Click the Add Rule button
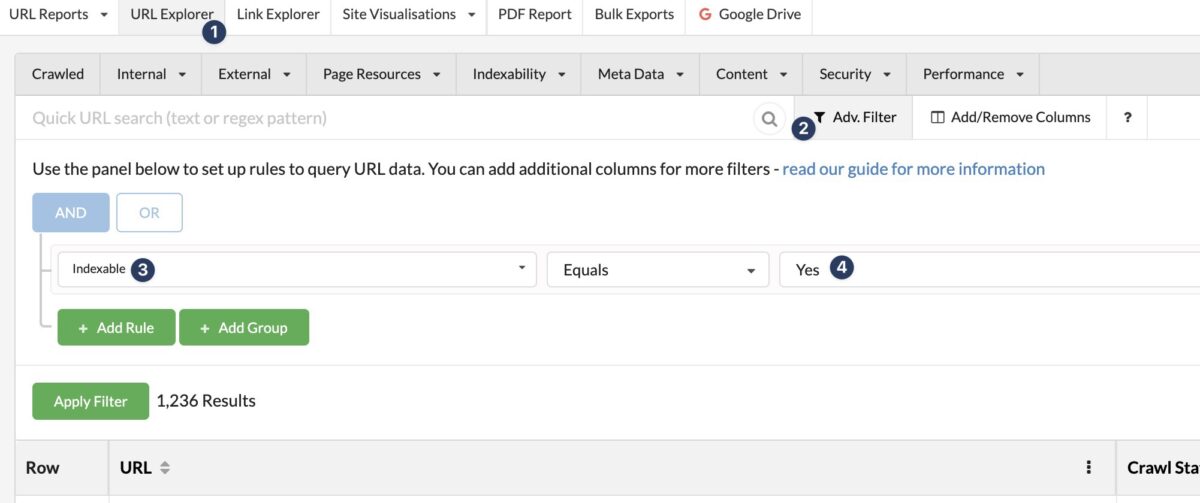 pyautogui.click(x=116, y=328)
